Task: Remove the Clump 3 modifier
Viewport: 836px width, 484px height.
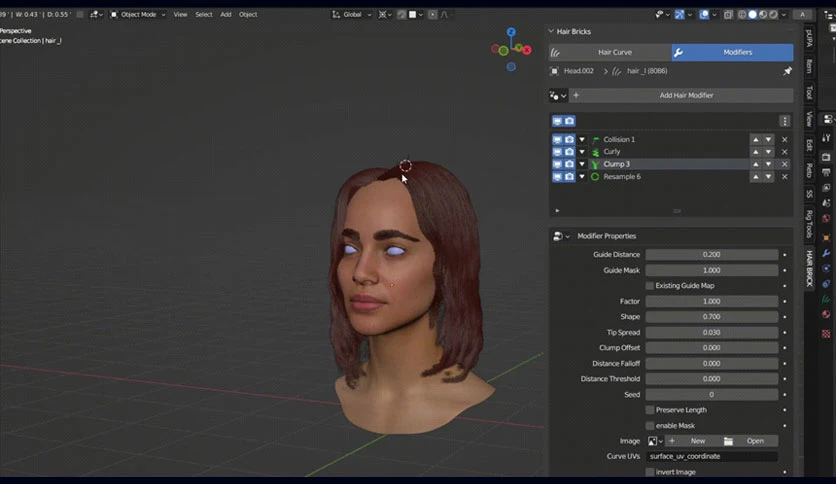Action: (784, 164)
